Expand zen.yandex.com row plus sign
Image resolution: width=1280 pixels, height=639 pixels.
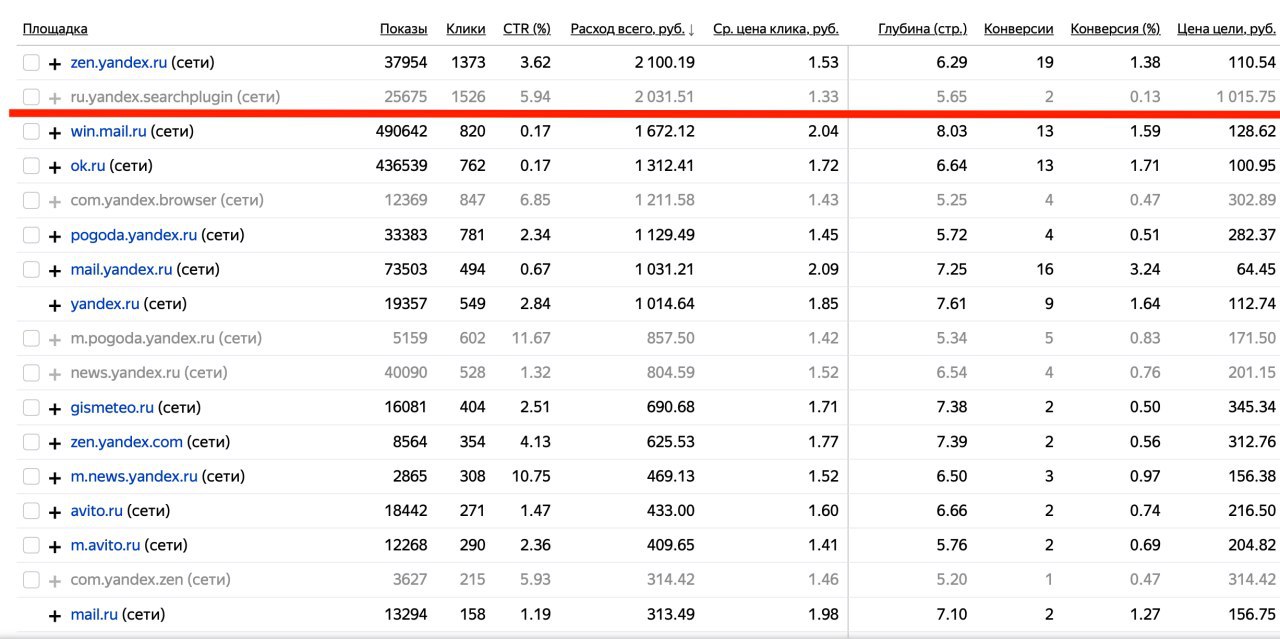click(x=55, y=442)
